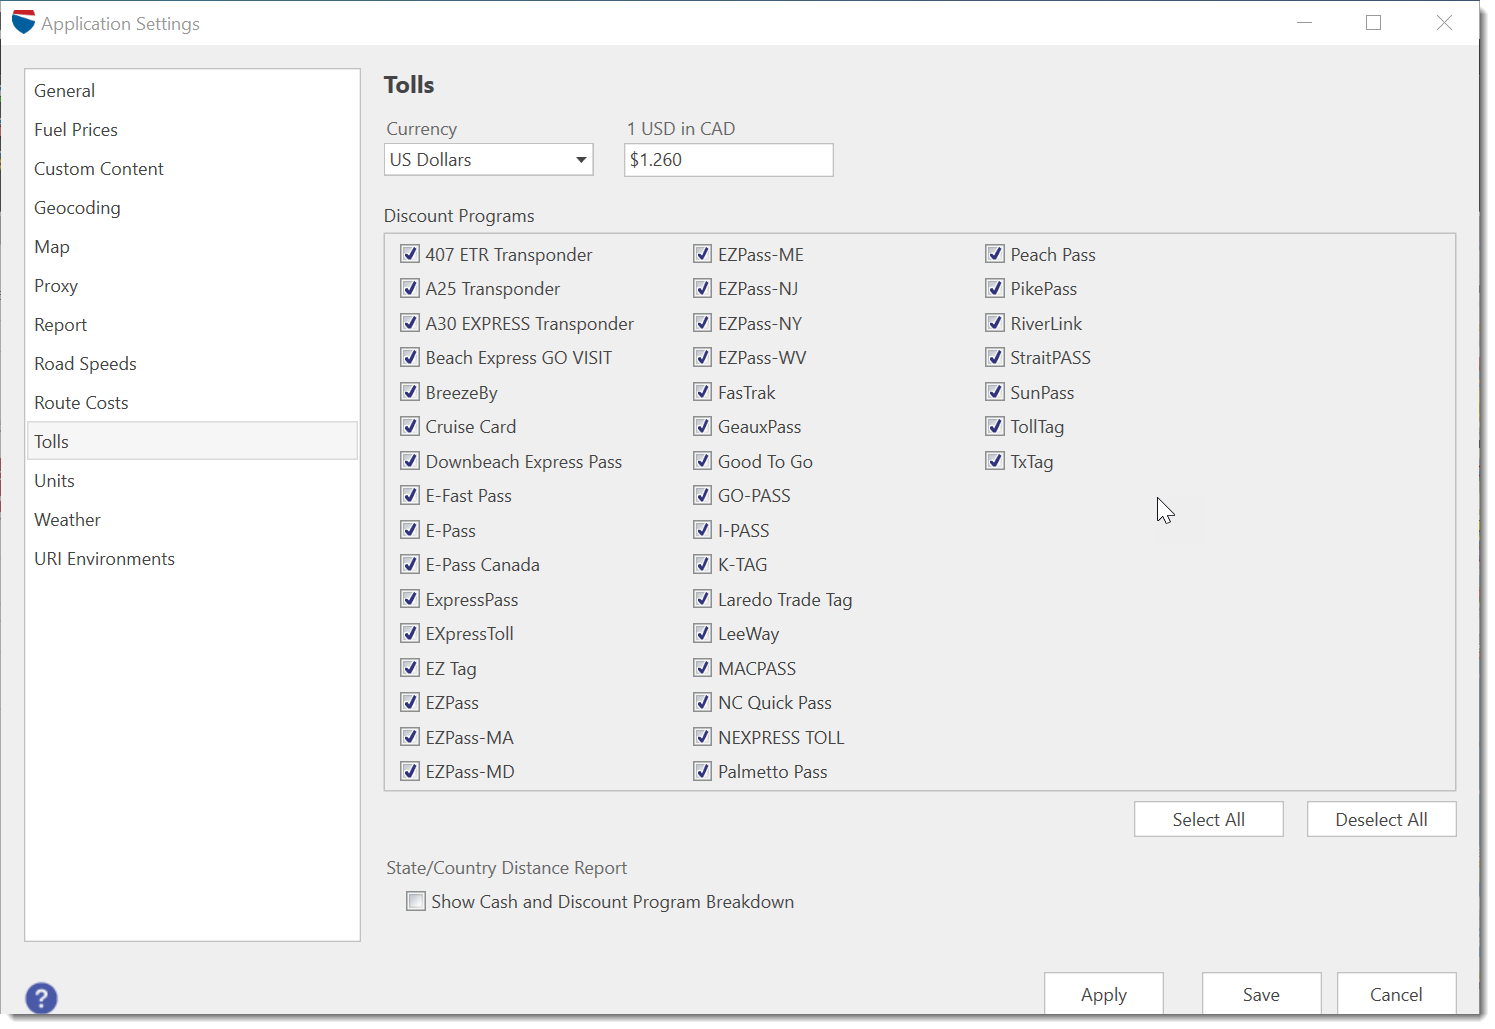Toggle ExpressPass checkbox
1495x1029 pixels.
(x=410, y=599)
